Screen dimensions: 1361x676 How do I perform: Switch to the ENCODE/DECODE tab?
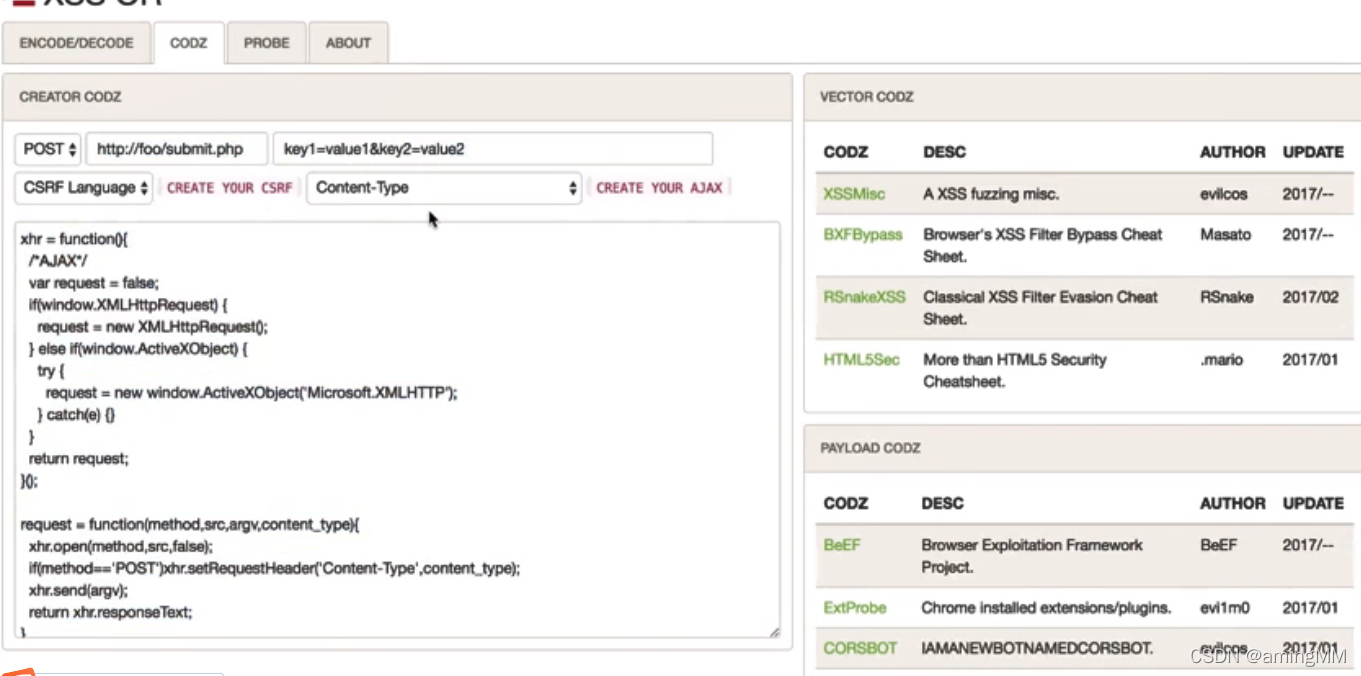(76, 43)
